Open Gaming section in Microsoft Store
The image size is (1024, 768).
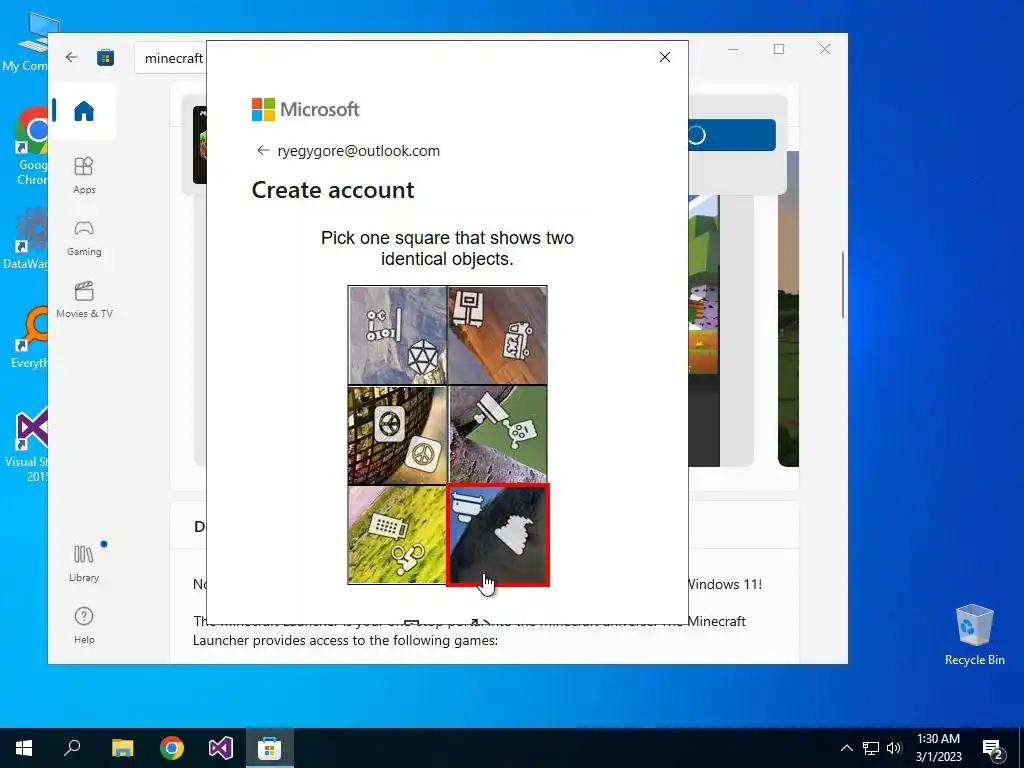(x=84, y=237)
